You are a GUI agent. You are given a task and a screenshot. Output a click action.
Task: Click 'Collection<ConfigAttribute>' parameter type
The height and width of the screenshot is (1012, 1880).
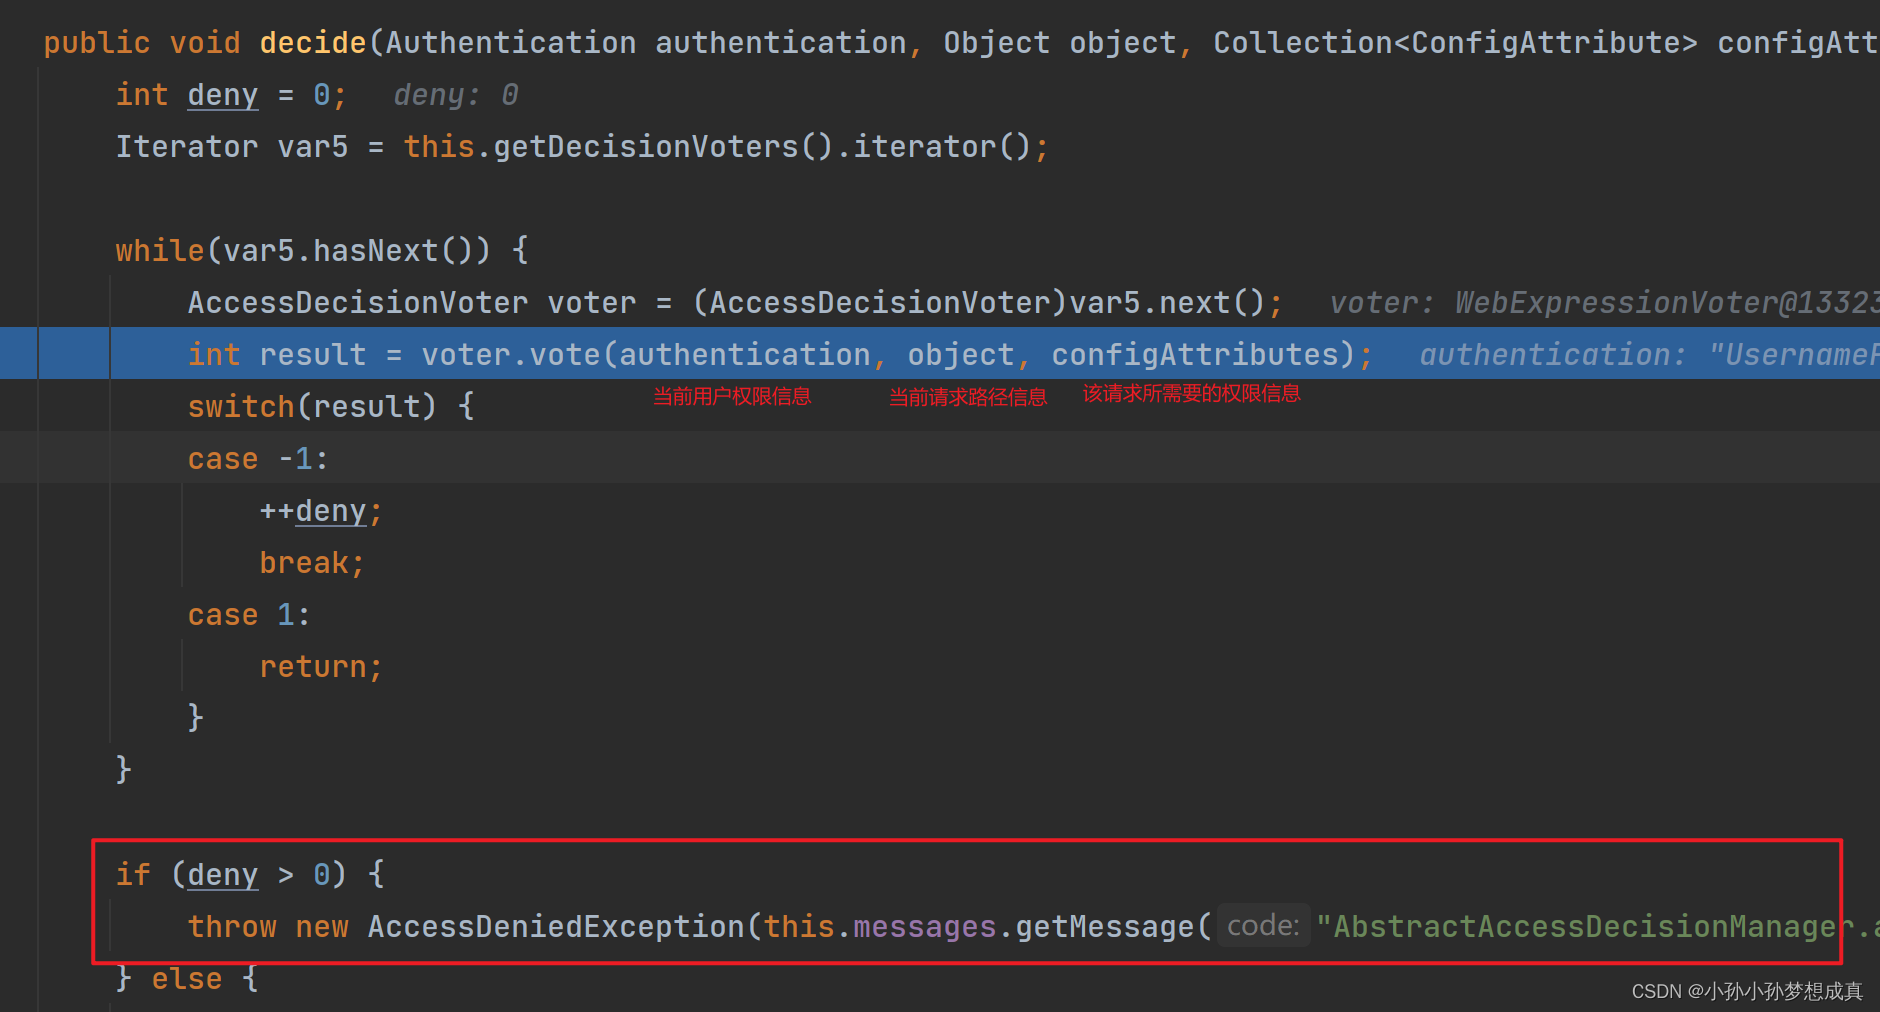[x=1455, y=43]
